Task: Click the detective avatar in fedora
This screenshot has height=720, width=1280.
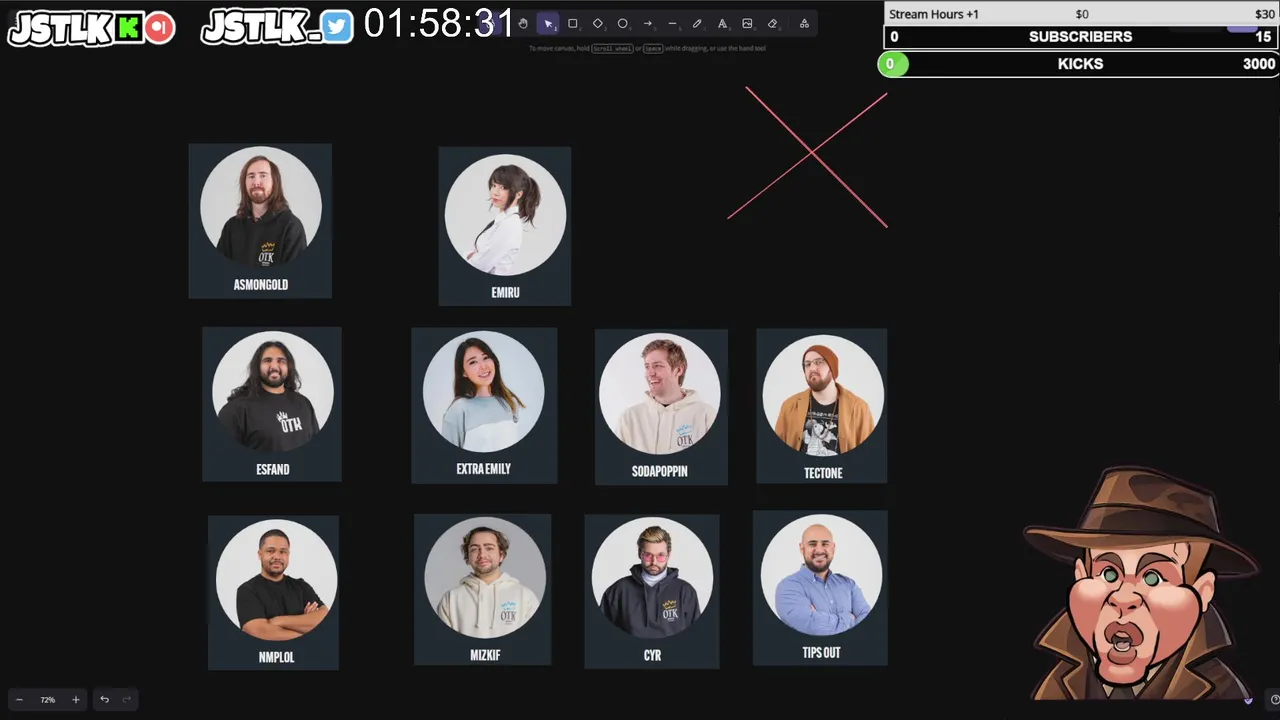Action: (1140, 583)
